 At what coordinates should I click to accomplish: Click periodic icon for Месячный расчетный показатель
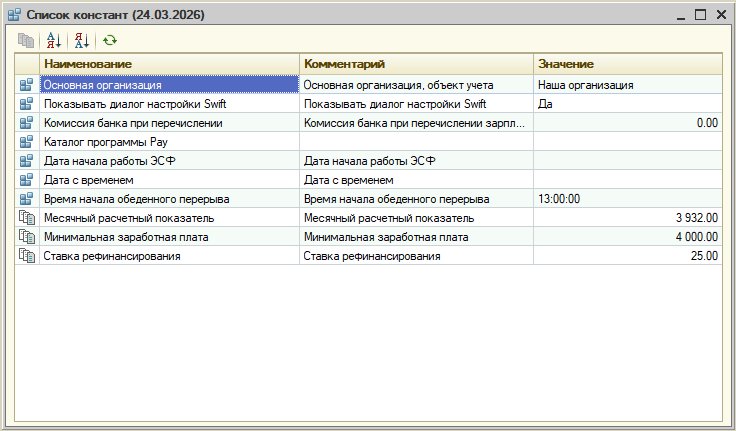pyautogui.click(x=27, y=218)
